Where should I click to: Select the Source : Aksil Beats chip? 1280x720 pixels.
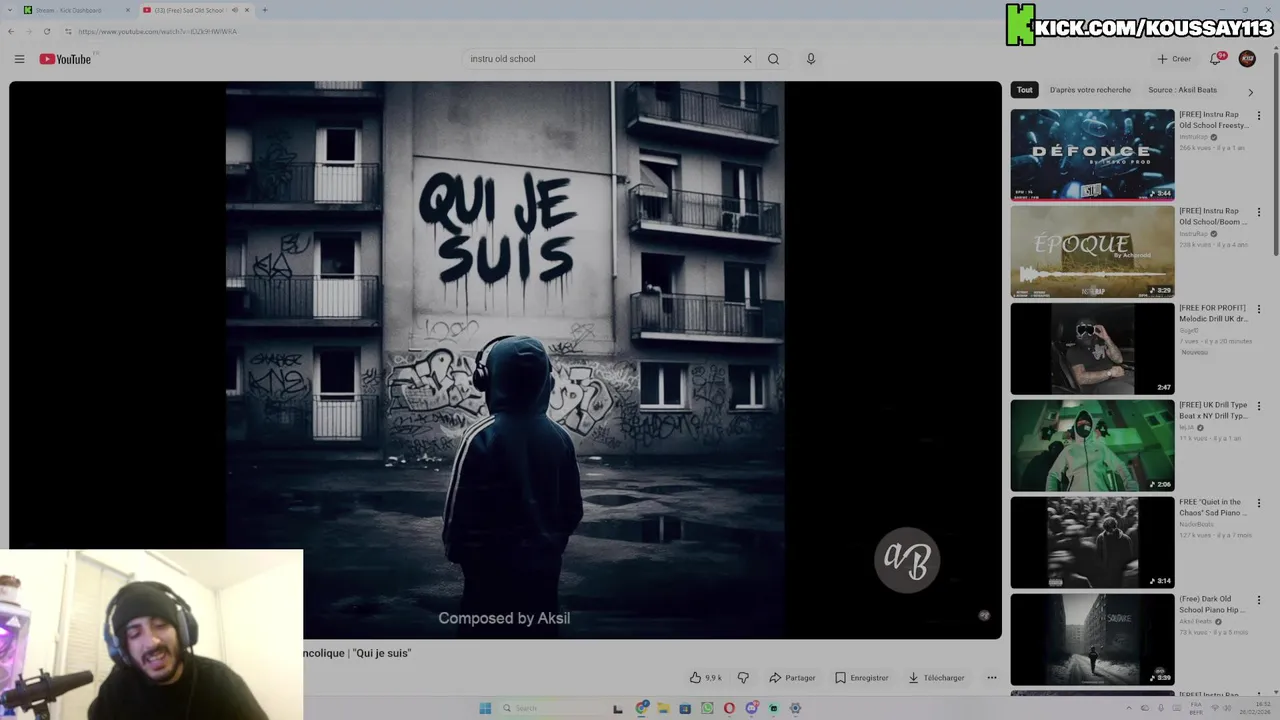[x=1182, y=90]
